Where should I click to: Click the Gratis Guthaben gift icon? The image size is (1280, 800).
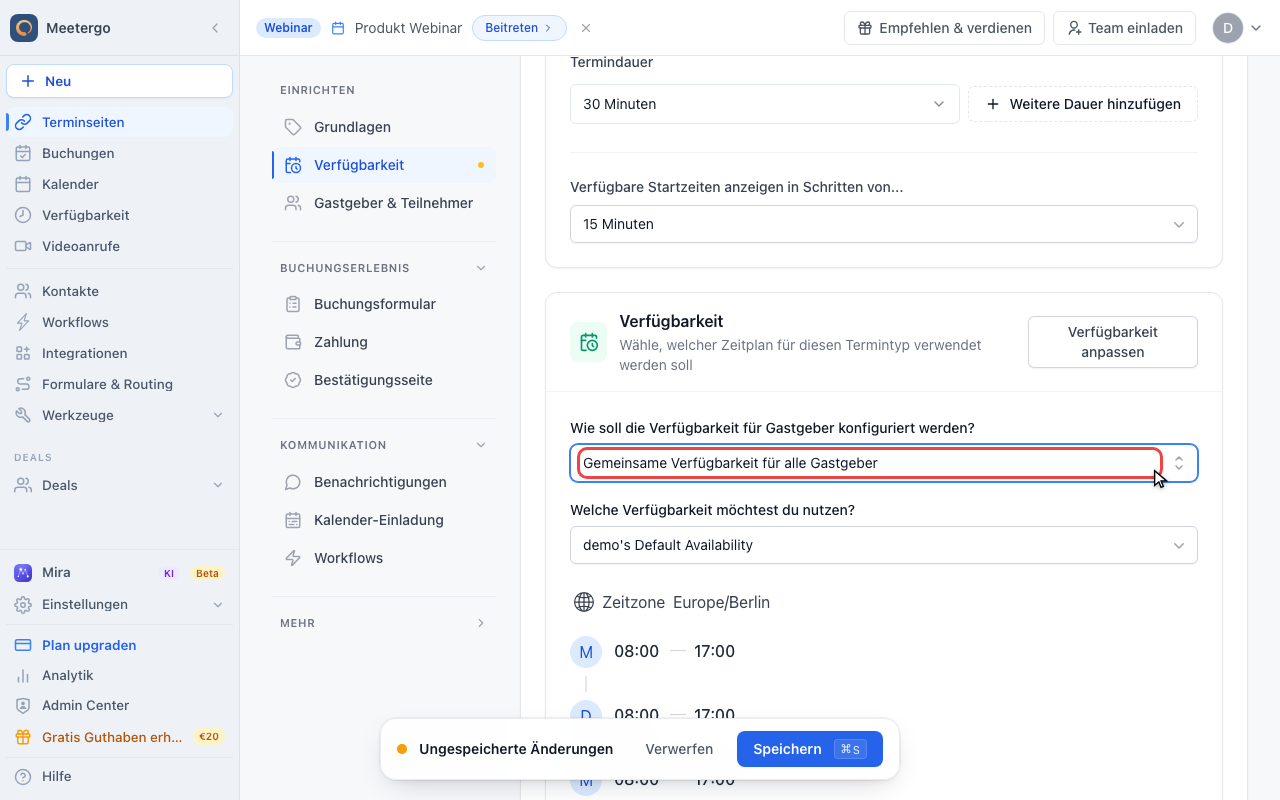pos(23,737)
